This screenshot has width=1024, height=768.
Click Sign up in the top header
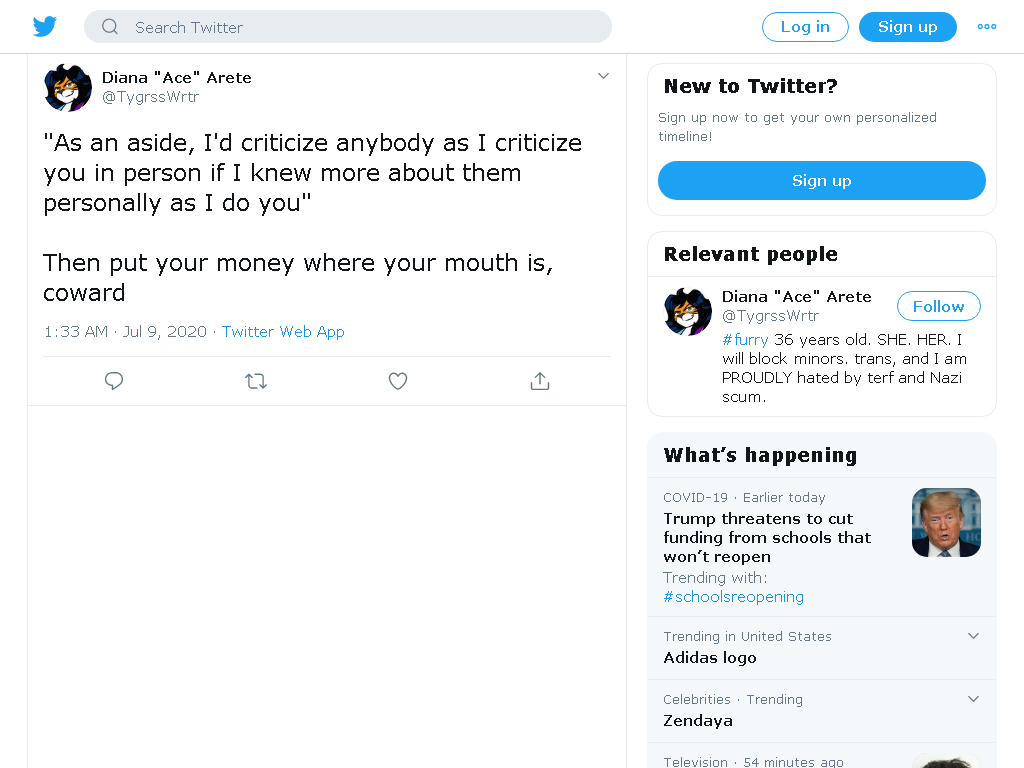(908, 27)
